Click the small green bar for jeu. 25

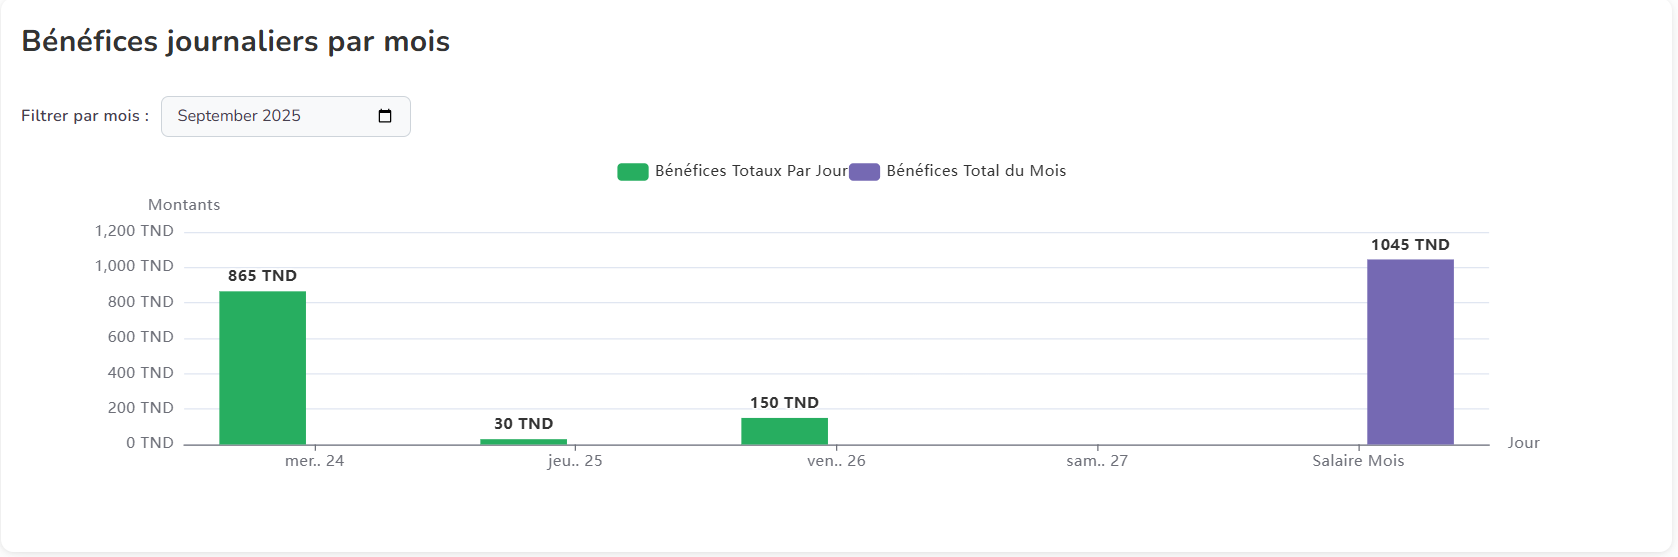[523, 441]
